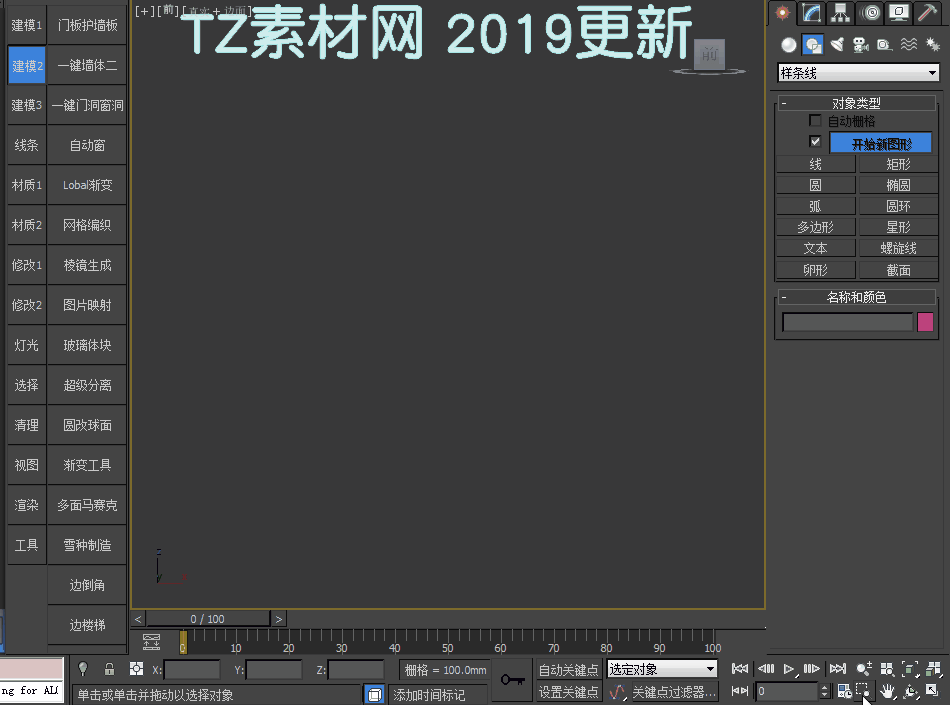This screenshot has width=950, height=705.
Task: Toggle isolate selection light bulb icon
Action: 83,669
